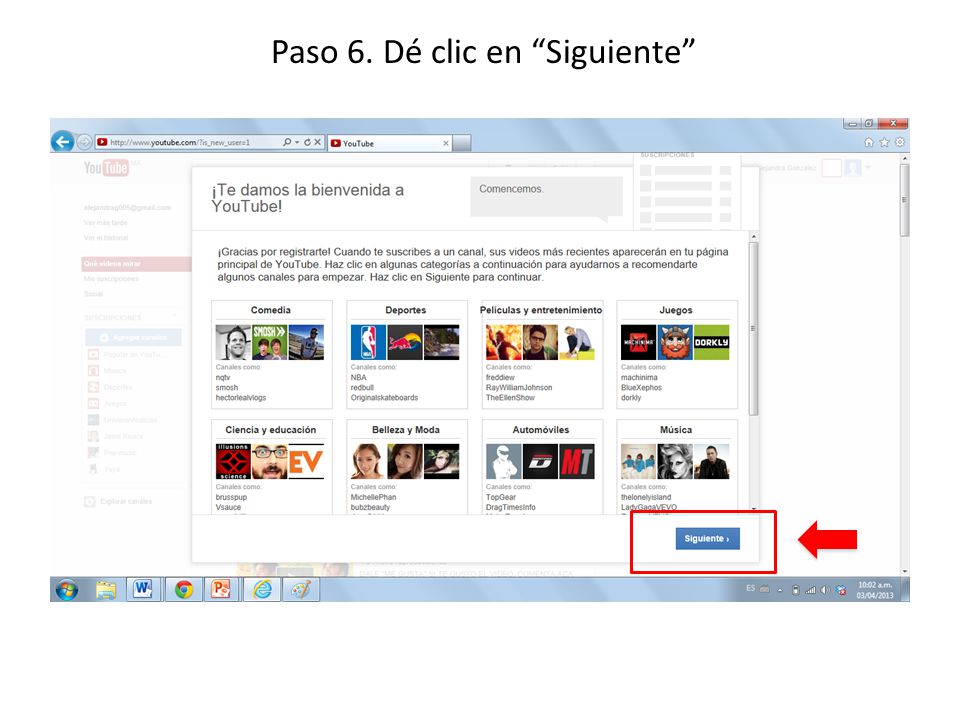Select the Películas y entretenimiento heading

click(541, 310)
